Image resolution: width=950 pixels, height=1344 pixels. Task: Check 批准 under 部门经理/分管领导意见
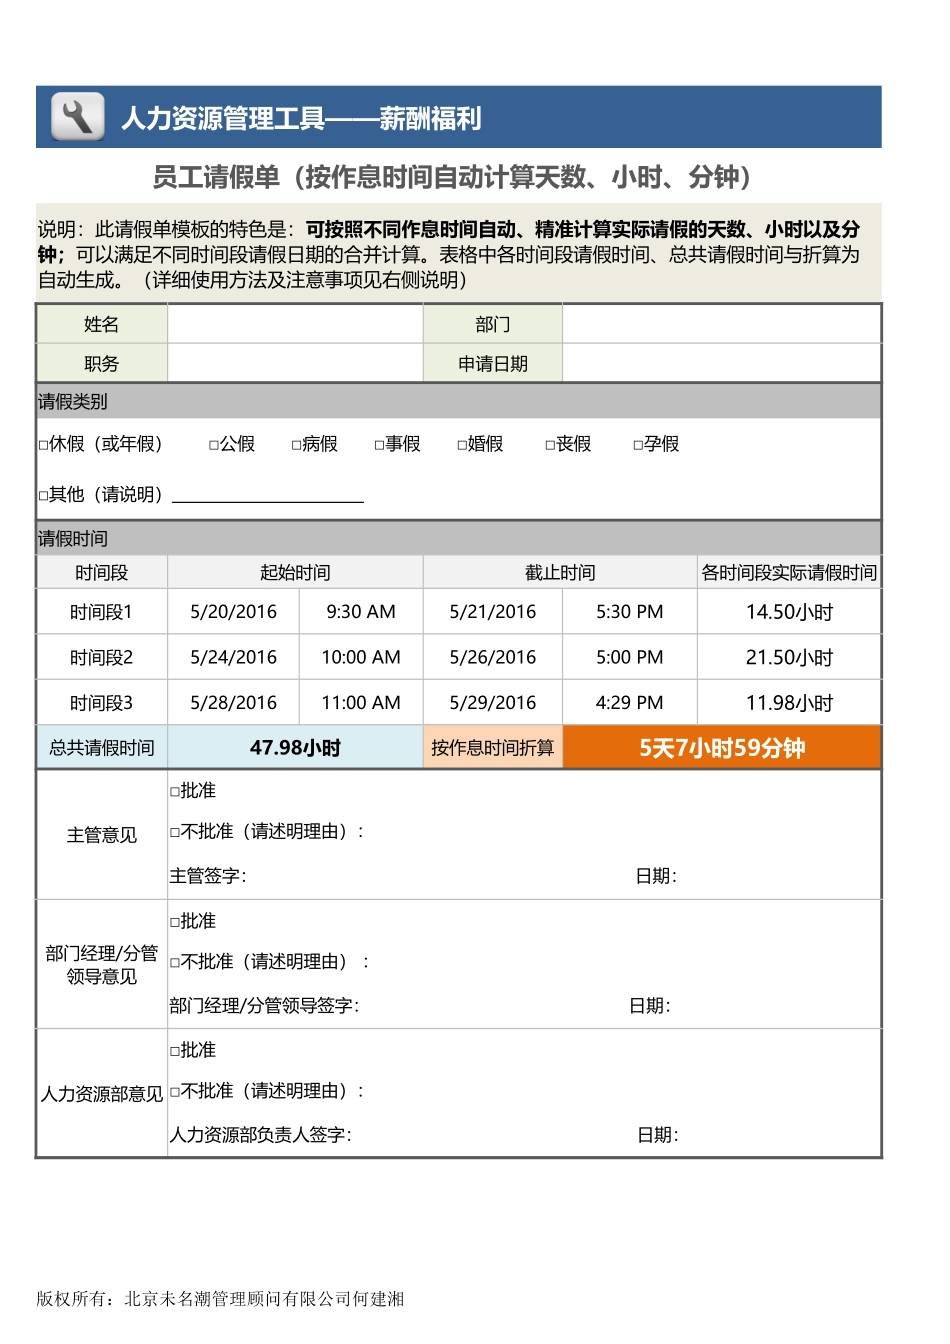pyautogui.click(x=176, y=921)
